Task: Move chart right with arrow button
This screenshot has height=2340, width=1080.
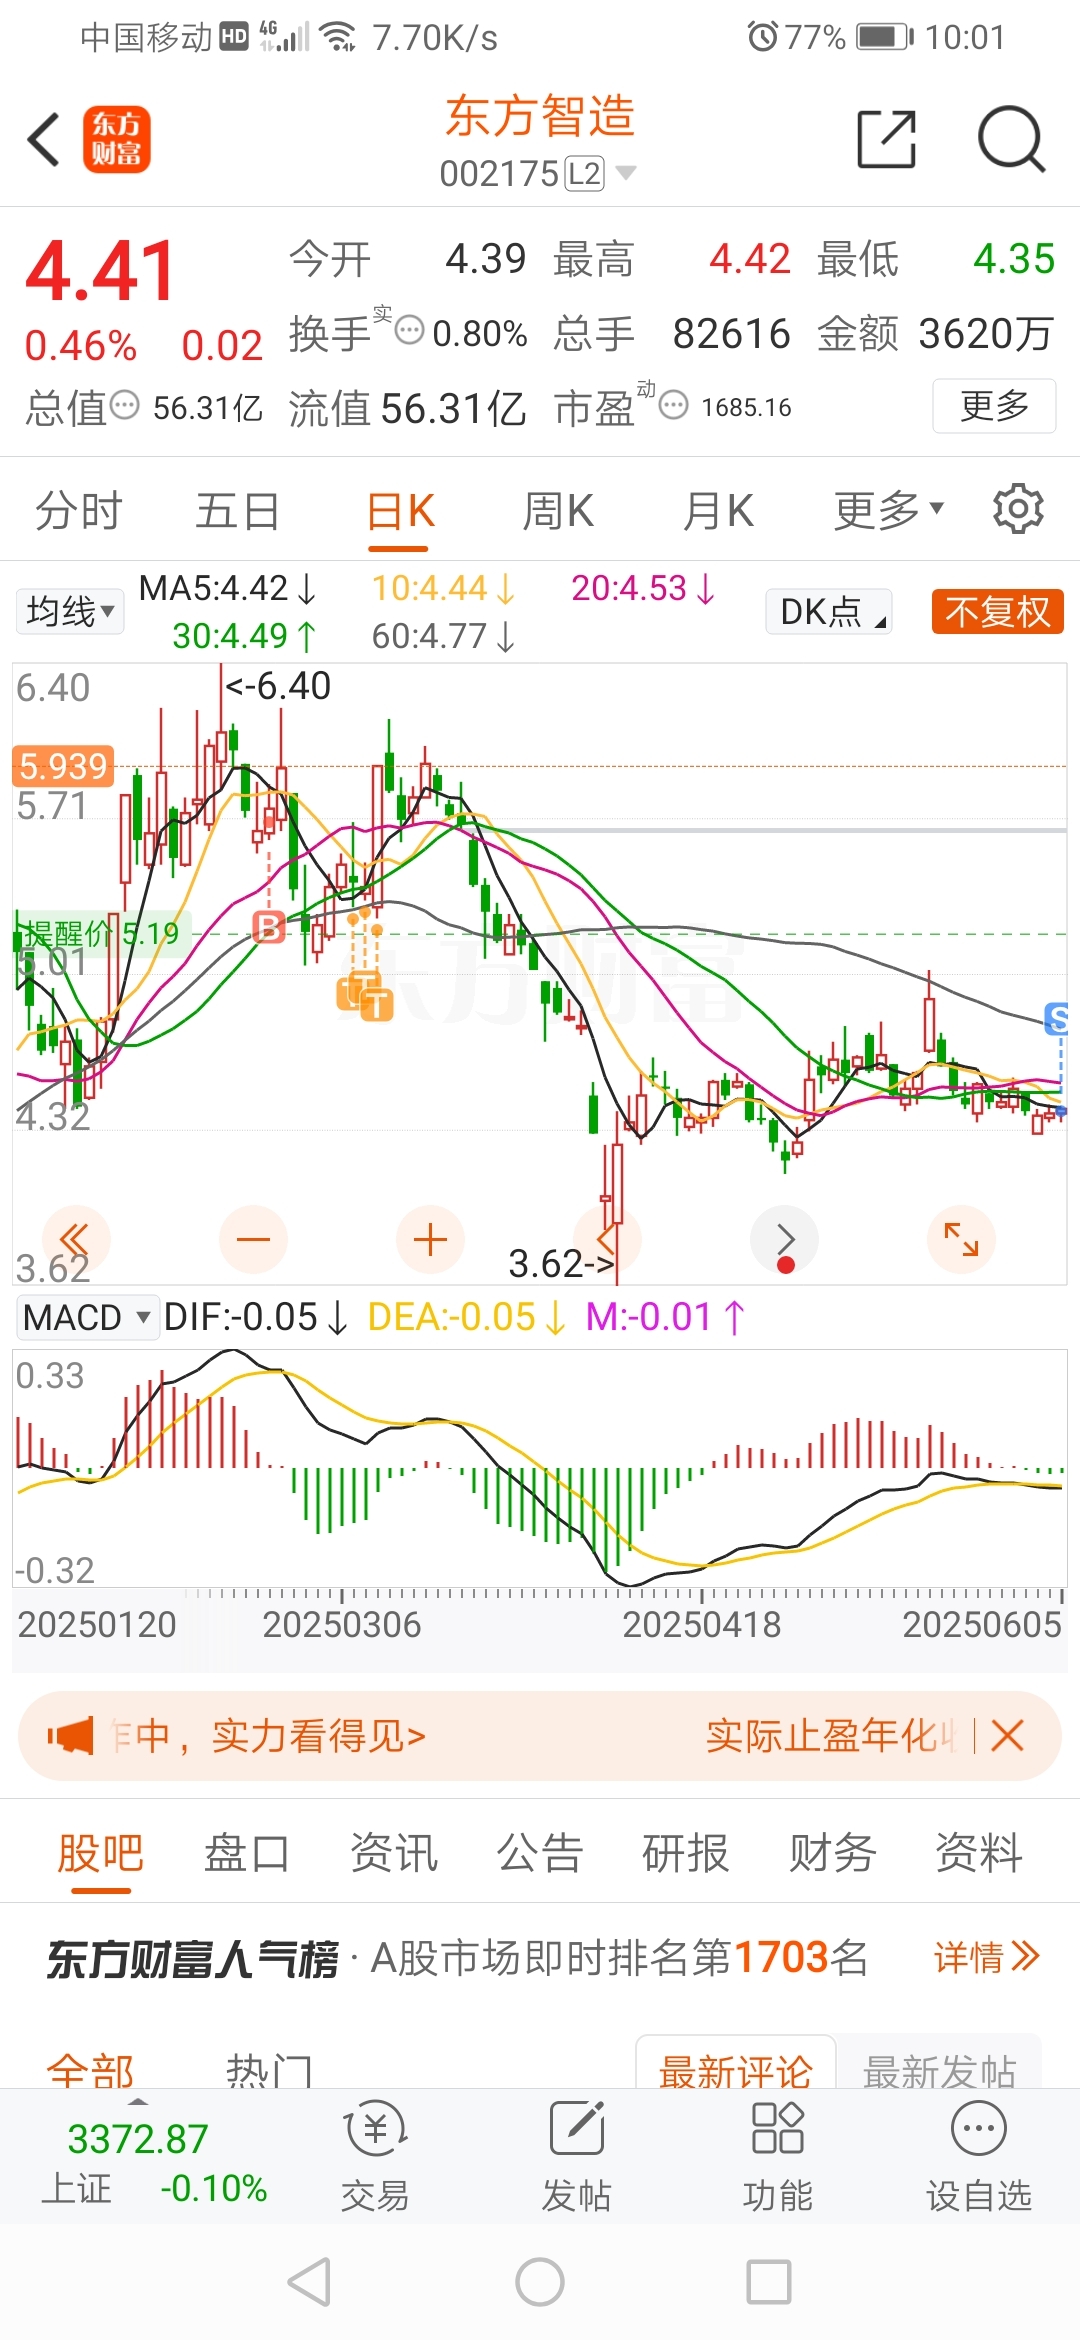Action: click(x=785, y=1240)
